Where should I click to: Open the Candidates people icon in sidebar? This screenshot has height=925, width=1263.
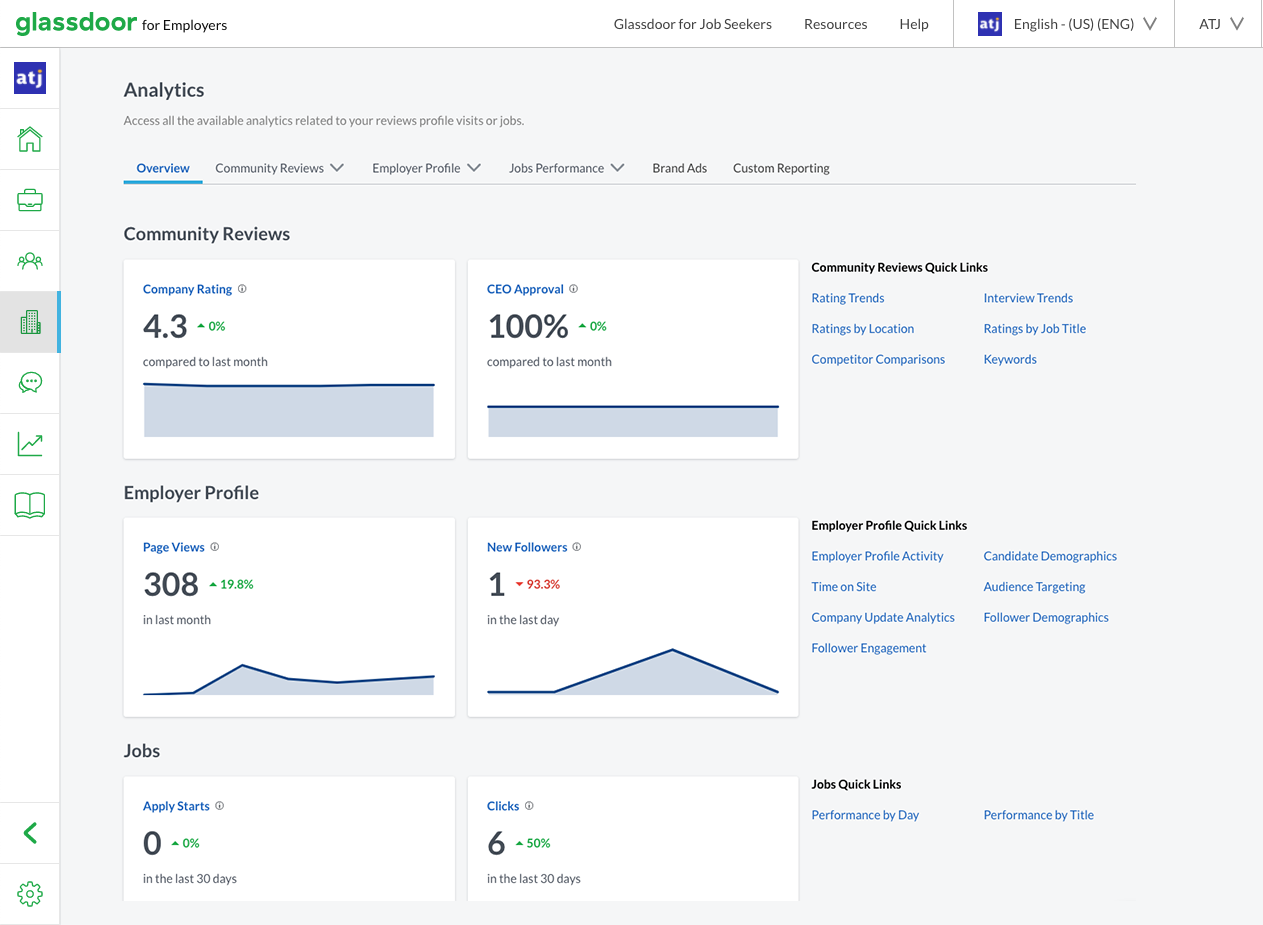[30, 260]
